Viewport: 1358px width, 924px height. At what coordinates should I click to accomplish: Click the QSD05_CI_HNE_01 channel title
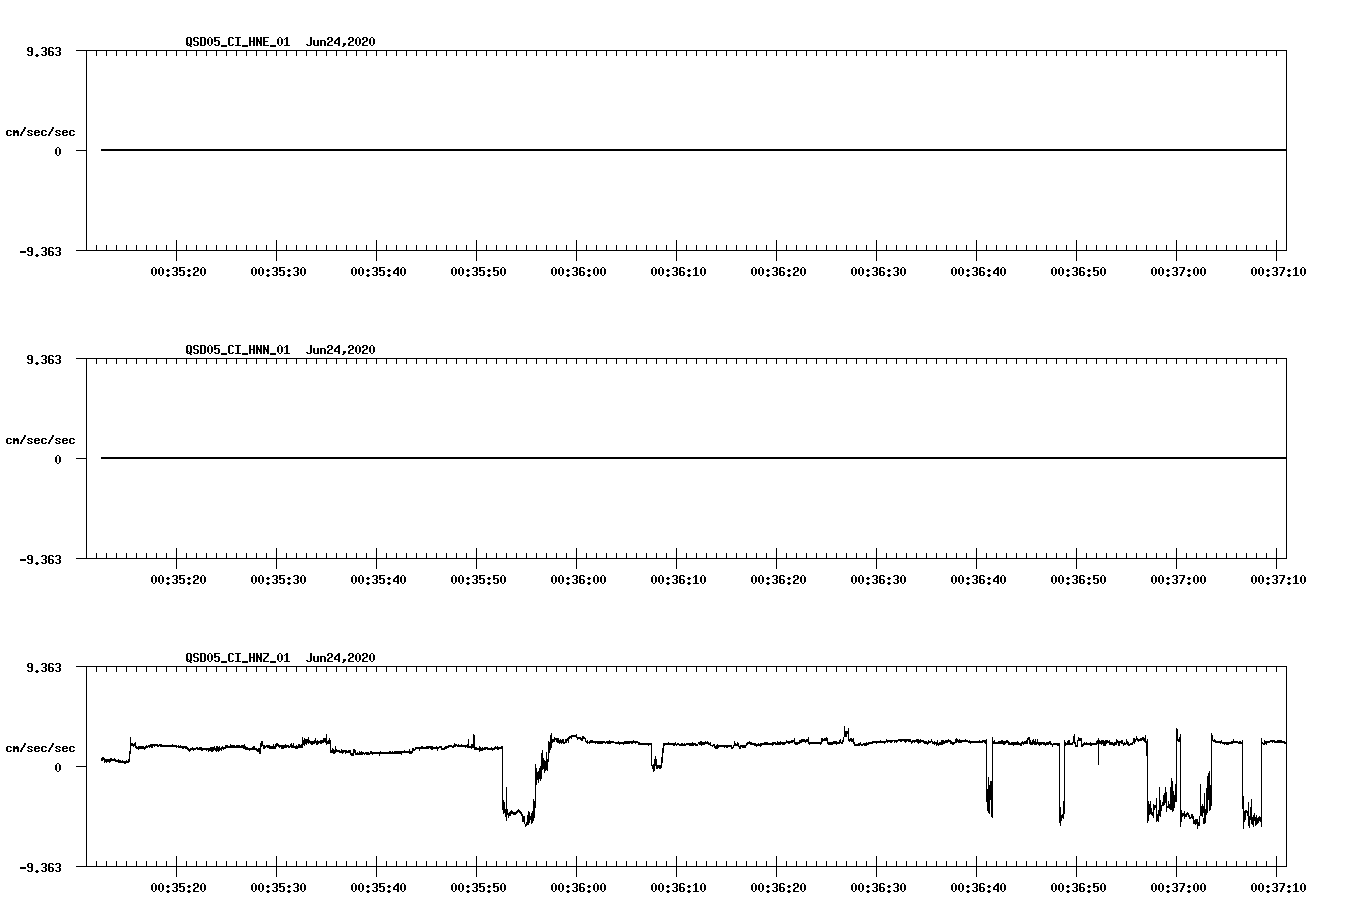(238, 42)
